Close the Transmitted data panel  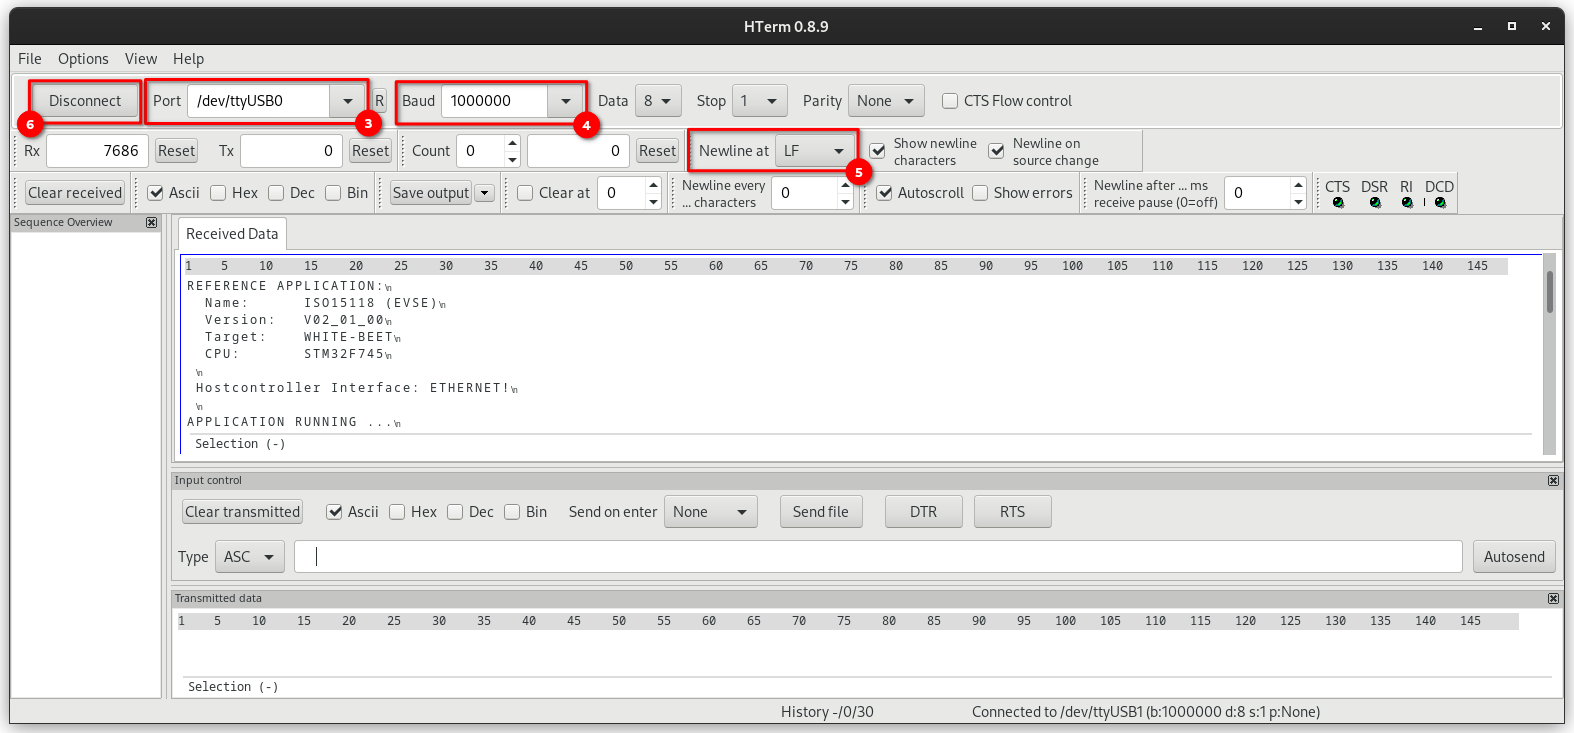coord(1553,599)
